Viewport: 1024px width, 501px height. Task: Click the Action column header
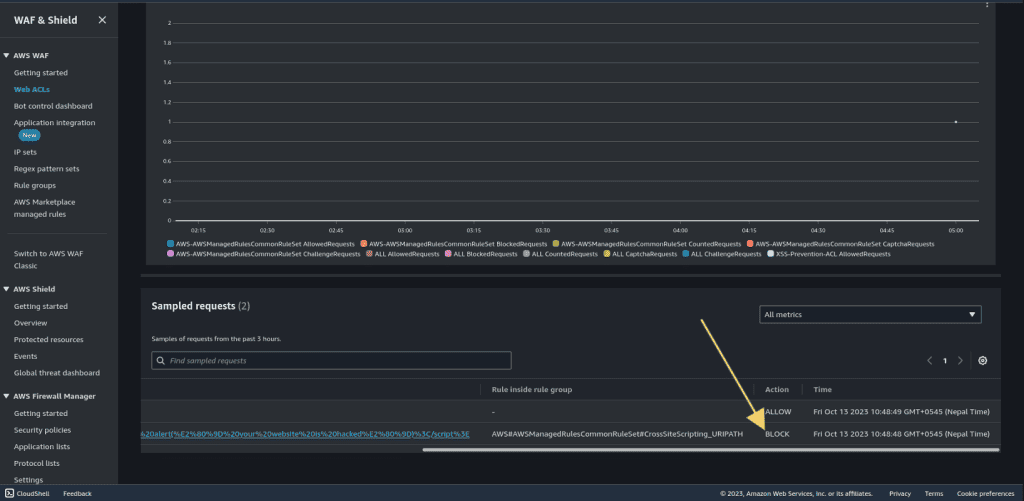click(776, 389)
